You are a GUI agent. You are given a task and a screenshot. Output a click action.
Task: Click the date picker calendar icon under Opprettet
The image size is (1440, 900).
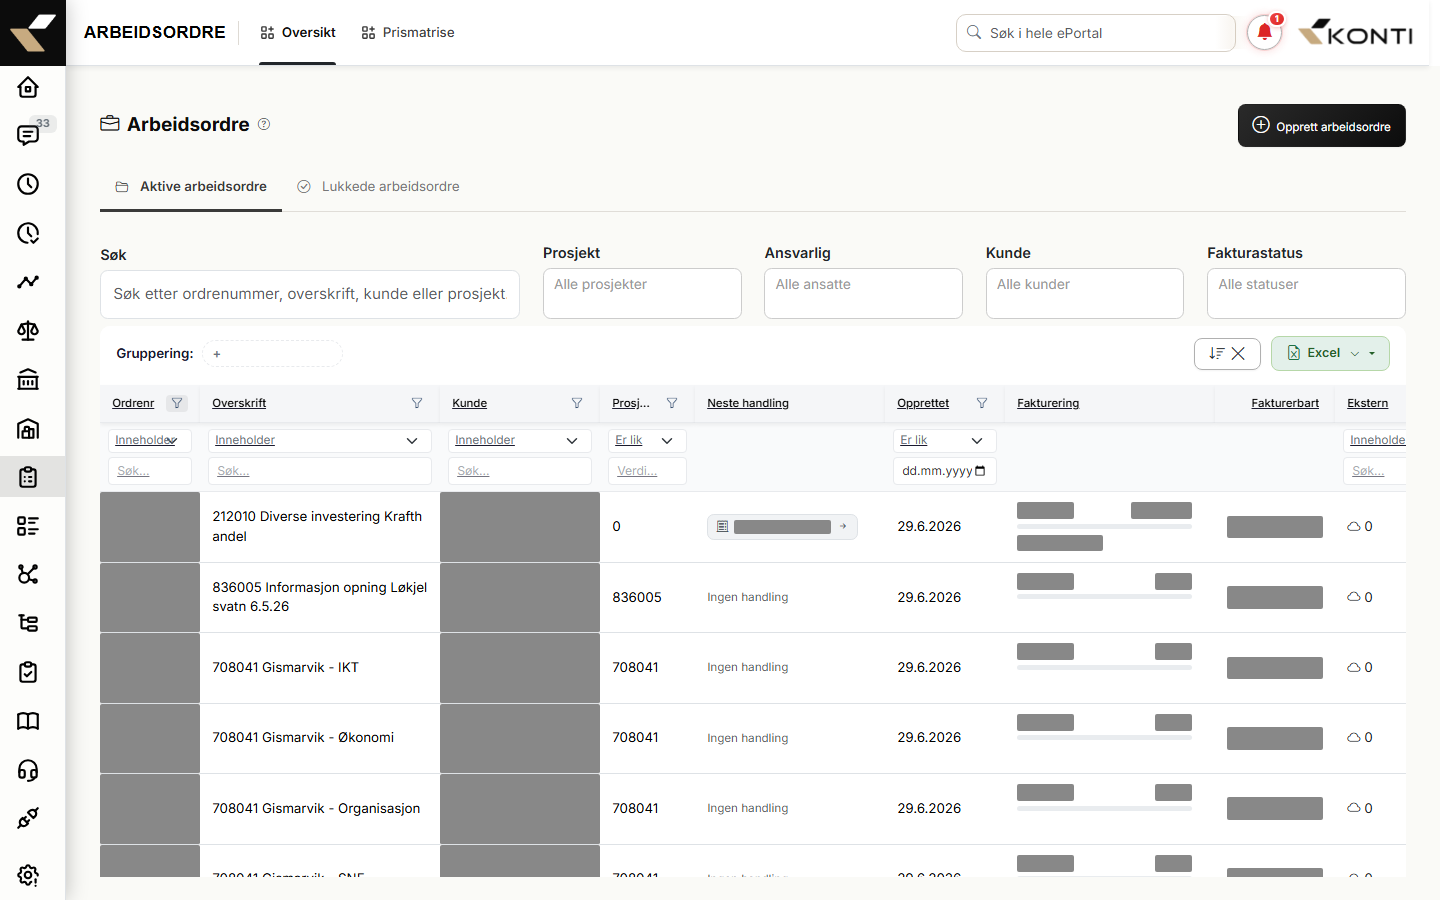click(980, 471)
